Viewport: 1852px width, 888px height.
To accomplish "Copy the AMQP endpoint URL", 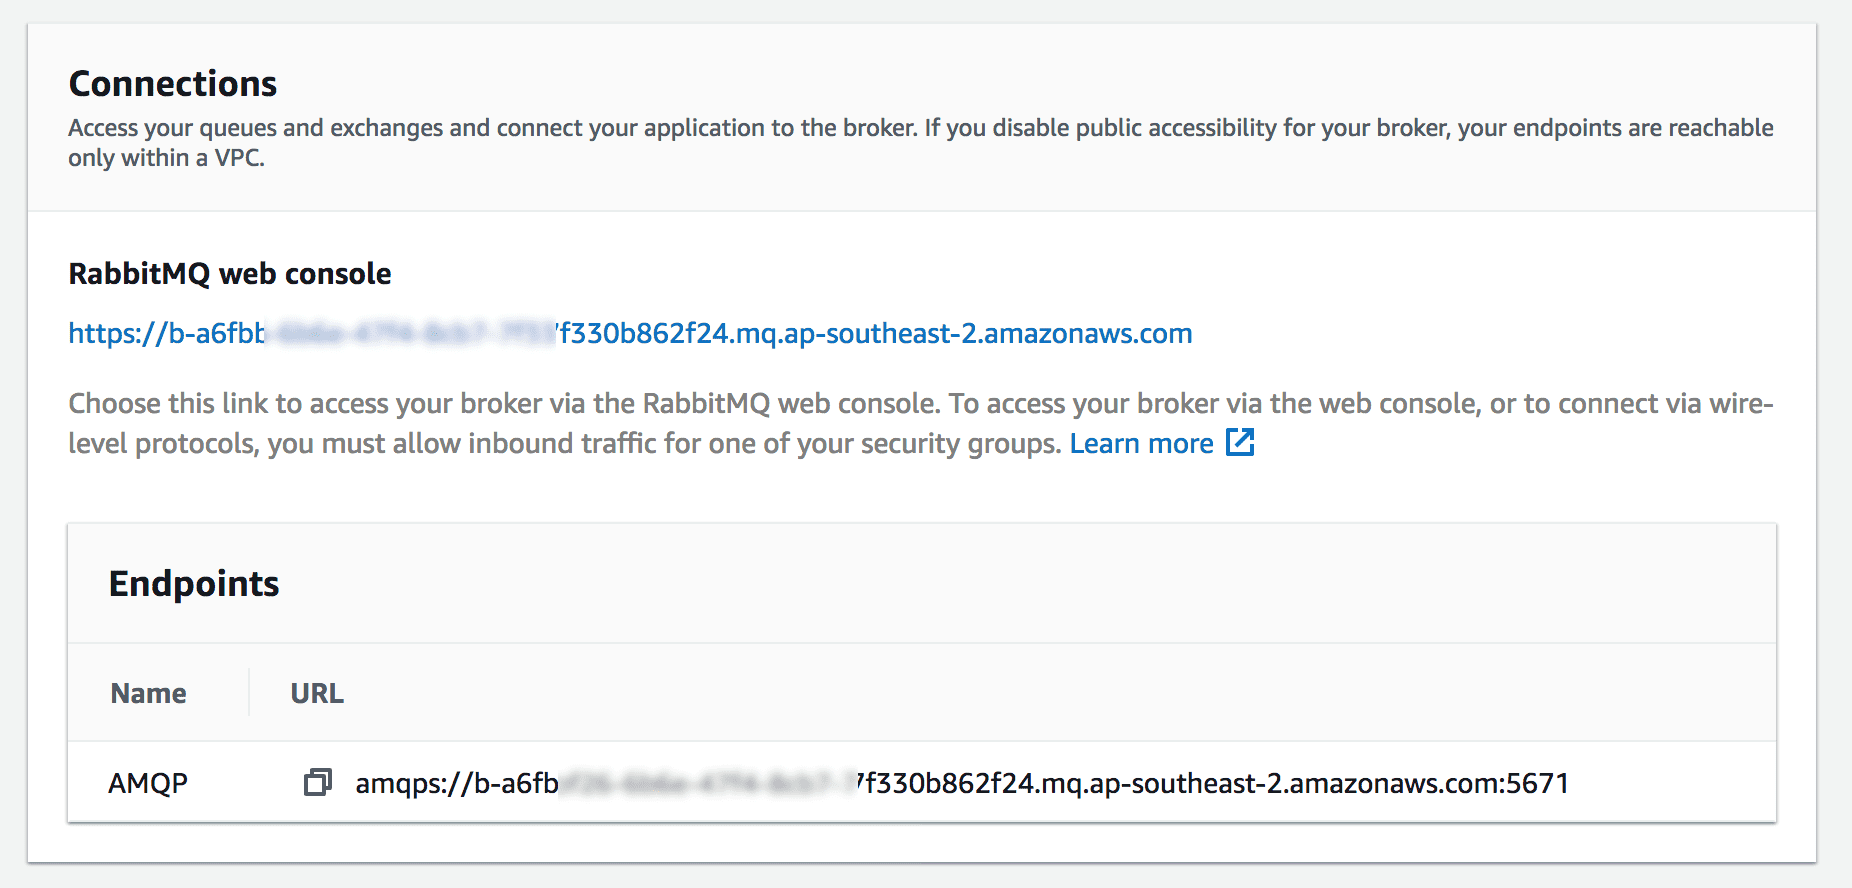I will (x=317, y=782).
